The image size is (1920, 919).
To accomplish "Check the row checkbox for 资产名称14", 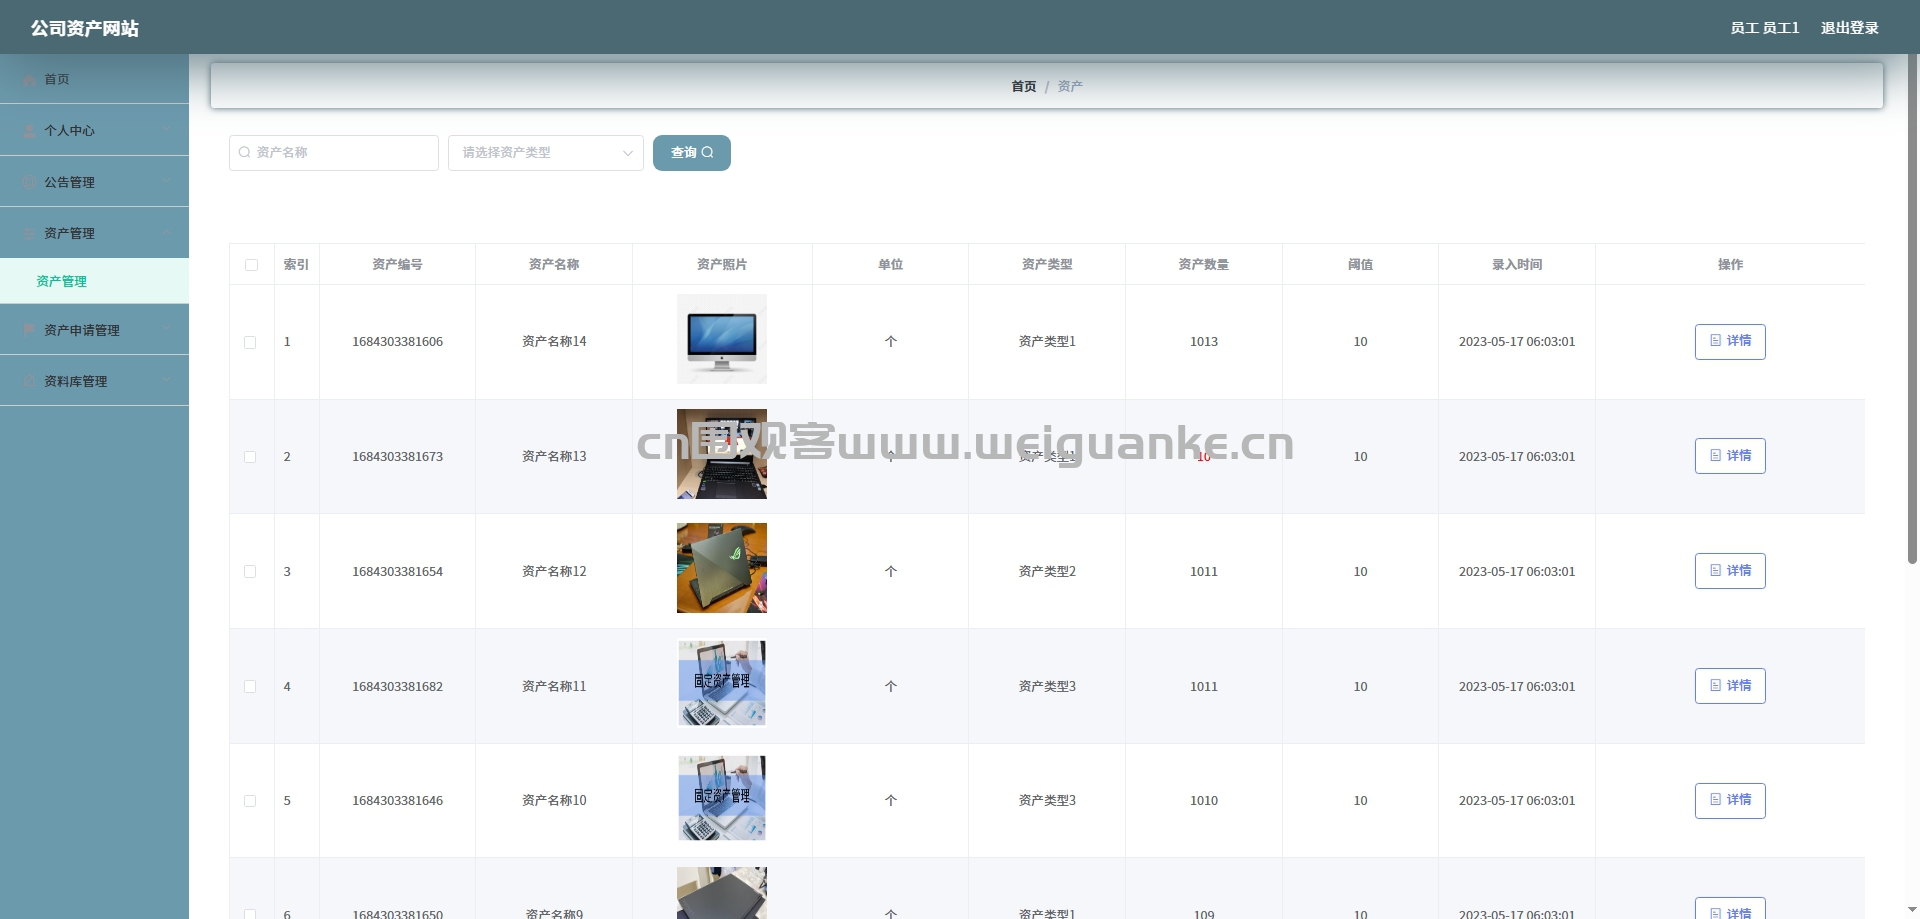I will 250,342.
